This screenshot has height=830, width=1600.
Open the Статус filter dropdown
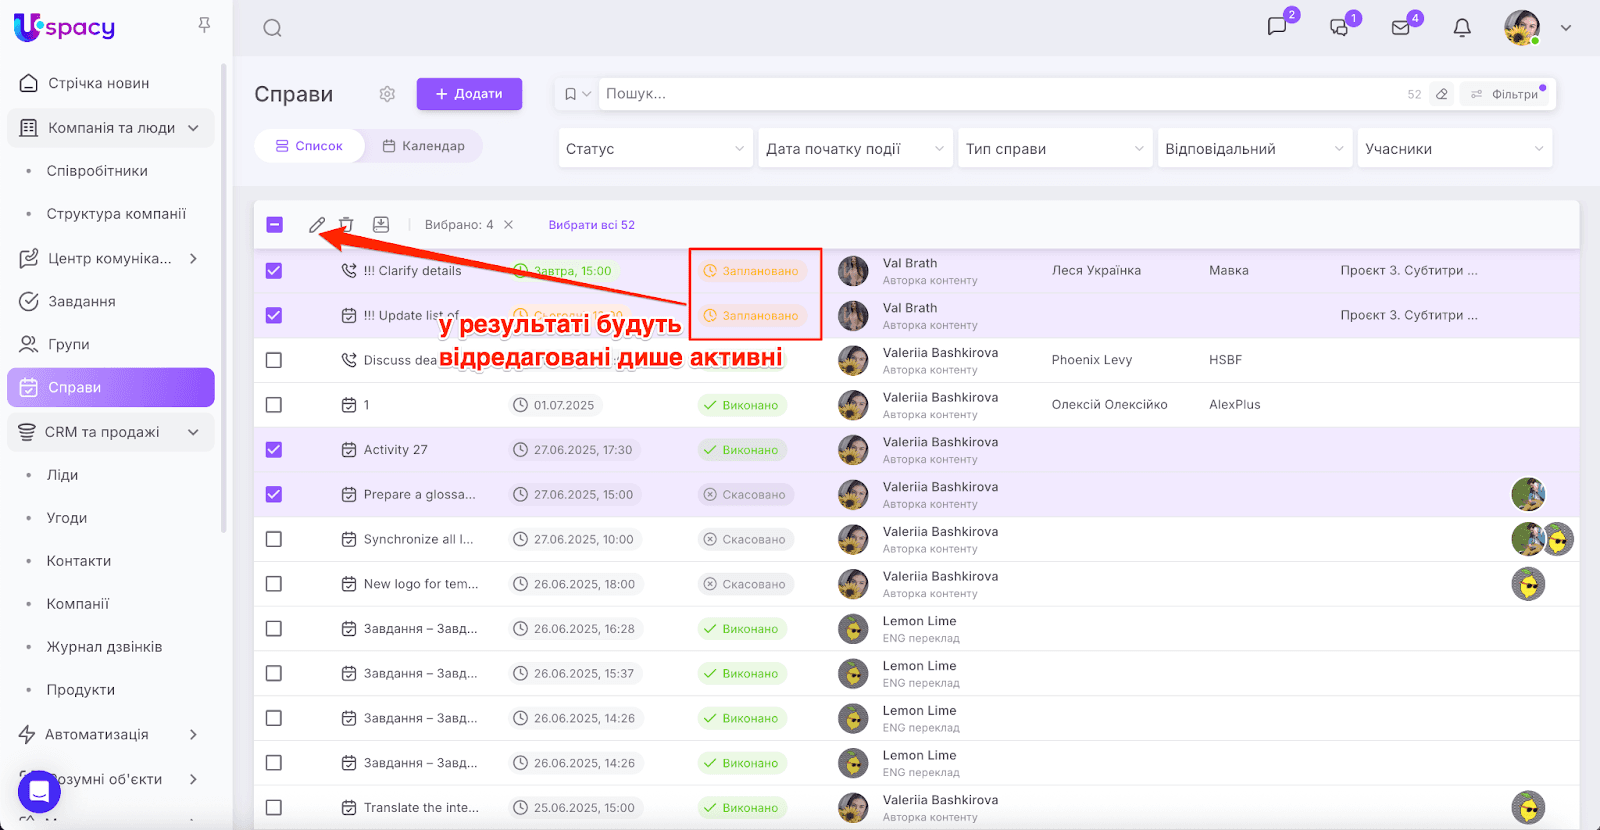(654, 149)
